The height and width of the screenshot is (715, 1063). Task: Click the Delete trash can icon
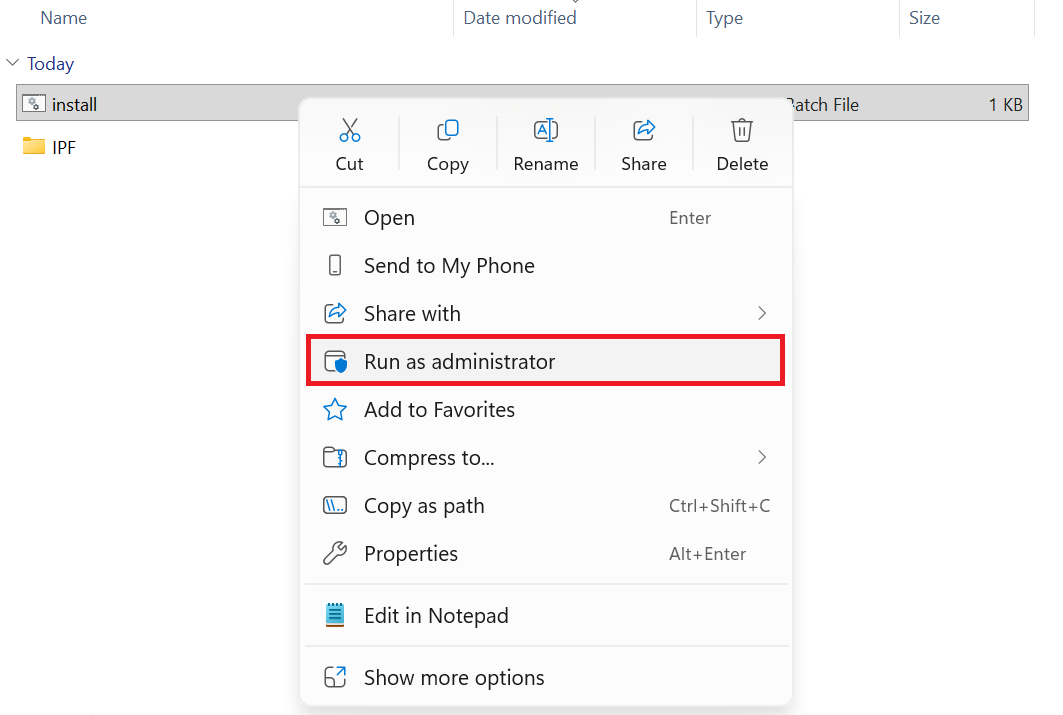pyautogui.click(x=742, y=130)
